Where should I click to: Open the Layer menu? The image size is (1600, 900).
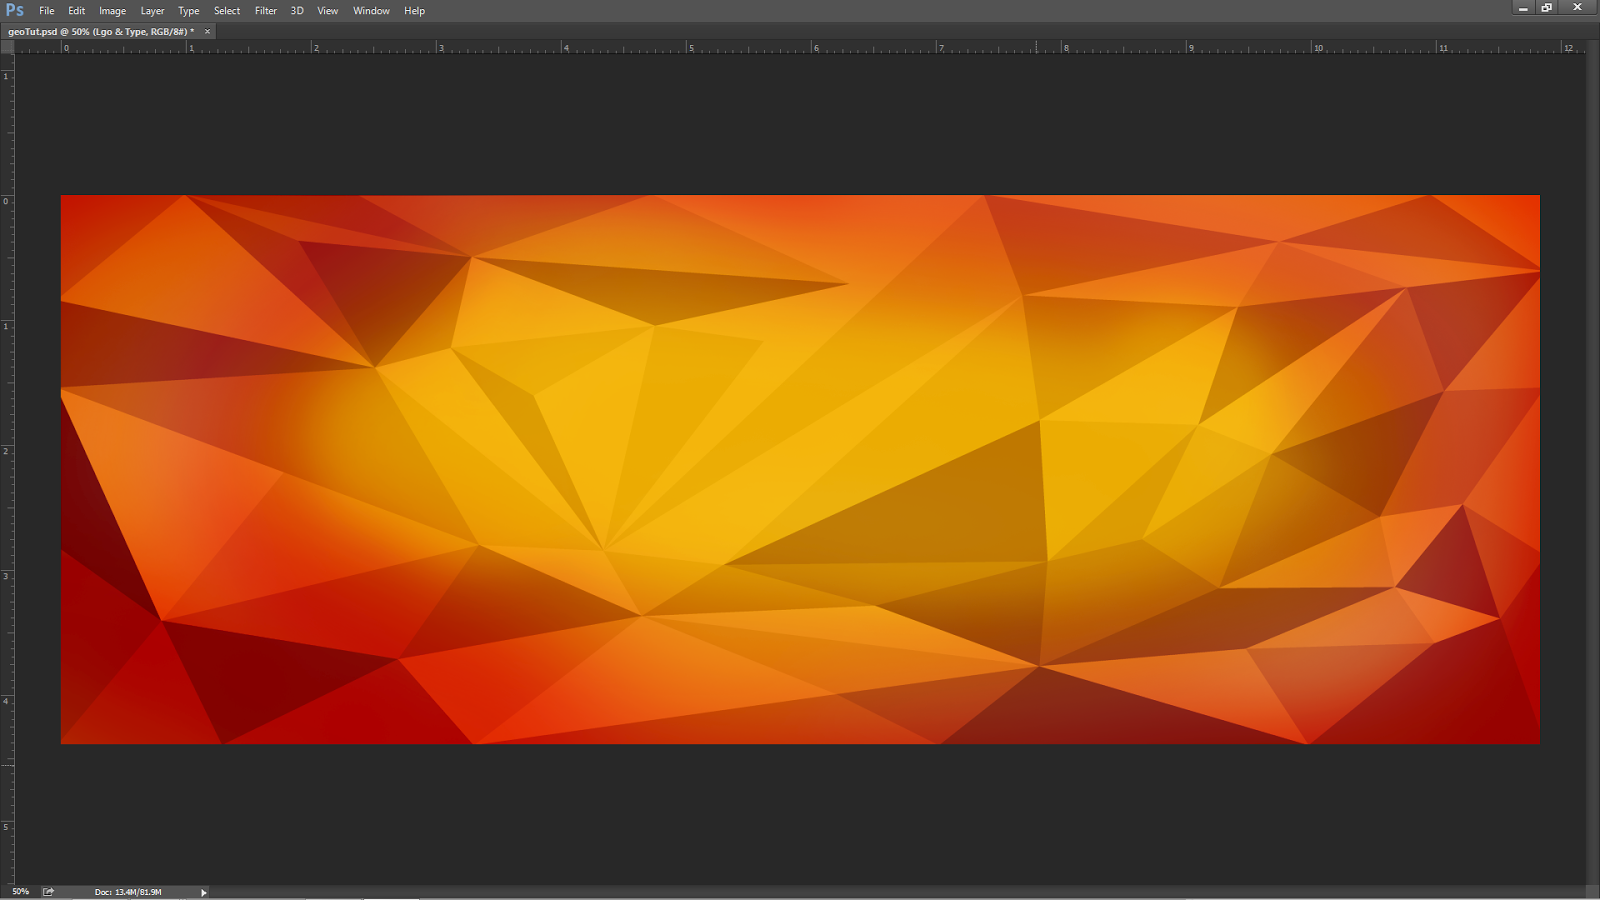[x=152, y=10]
